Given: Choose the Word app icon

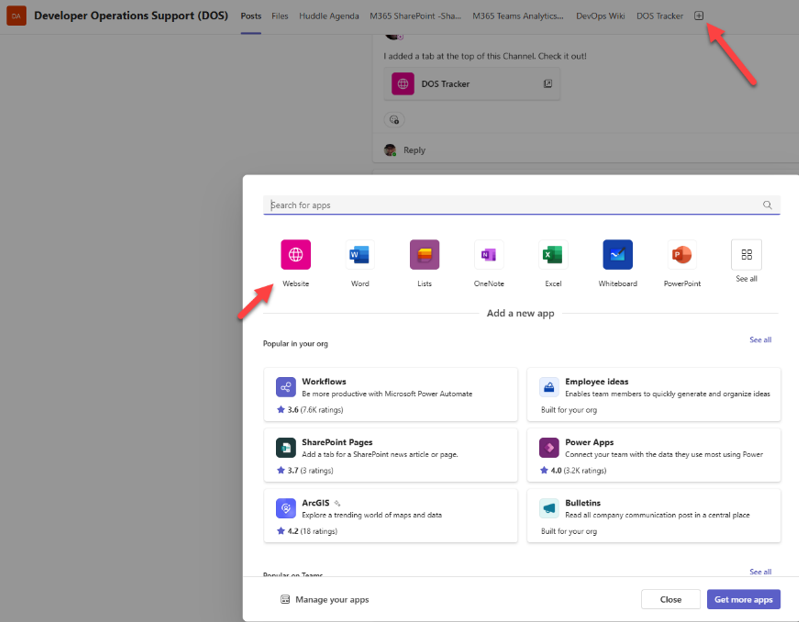Looking at the screenshot, I should pyautogui.click(x=360, y=254).
